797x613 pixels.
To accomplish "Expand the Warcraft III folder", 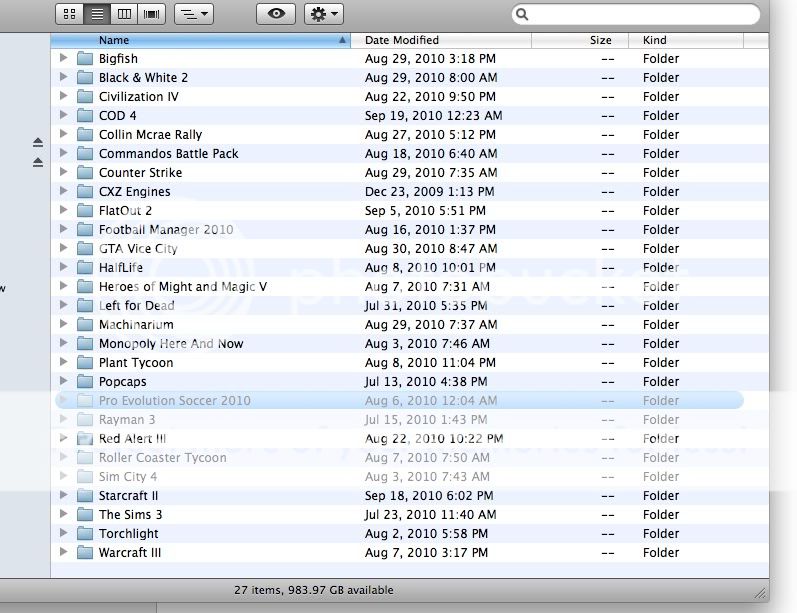I will click(x=63, y=551).
